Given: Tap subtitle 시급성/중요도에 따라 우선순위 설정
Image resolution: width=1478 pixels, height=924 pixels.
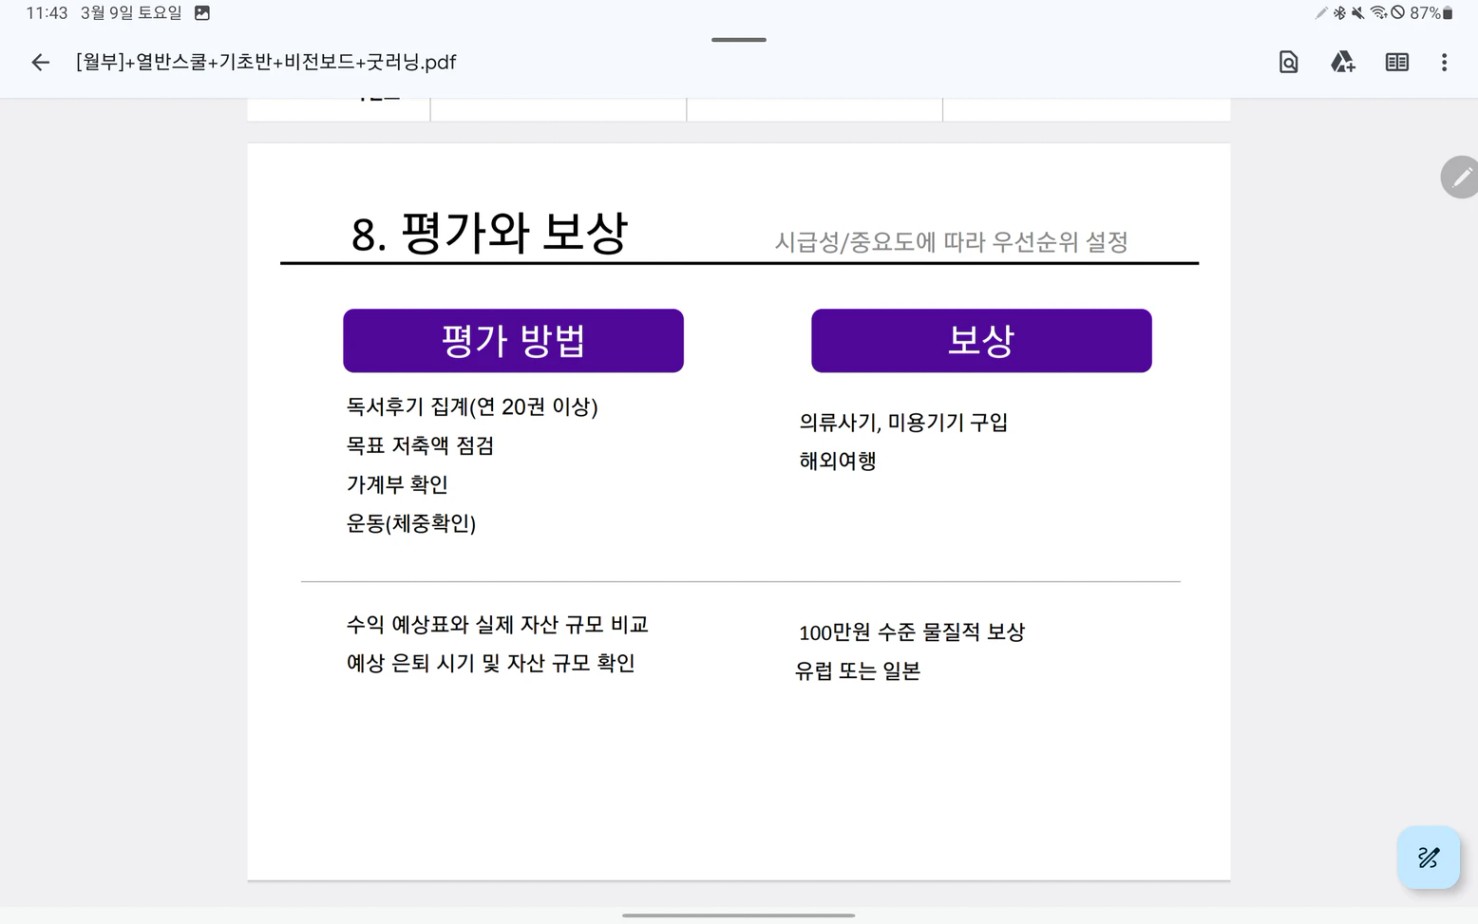Looking at the screenshot, I should coord(951,242).
